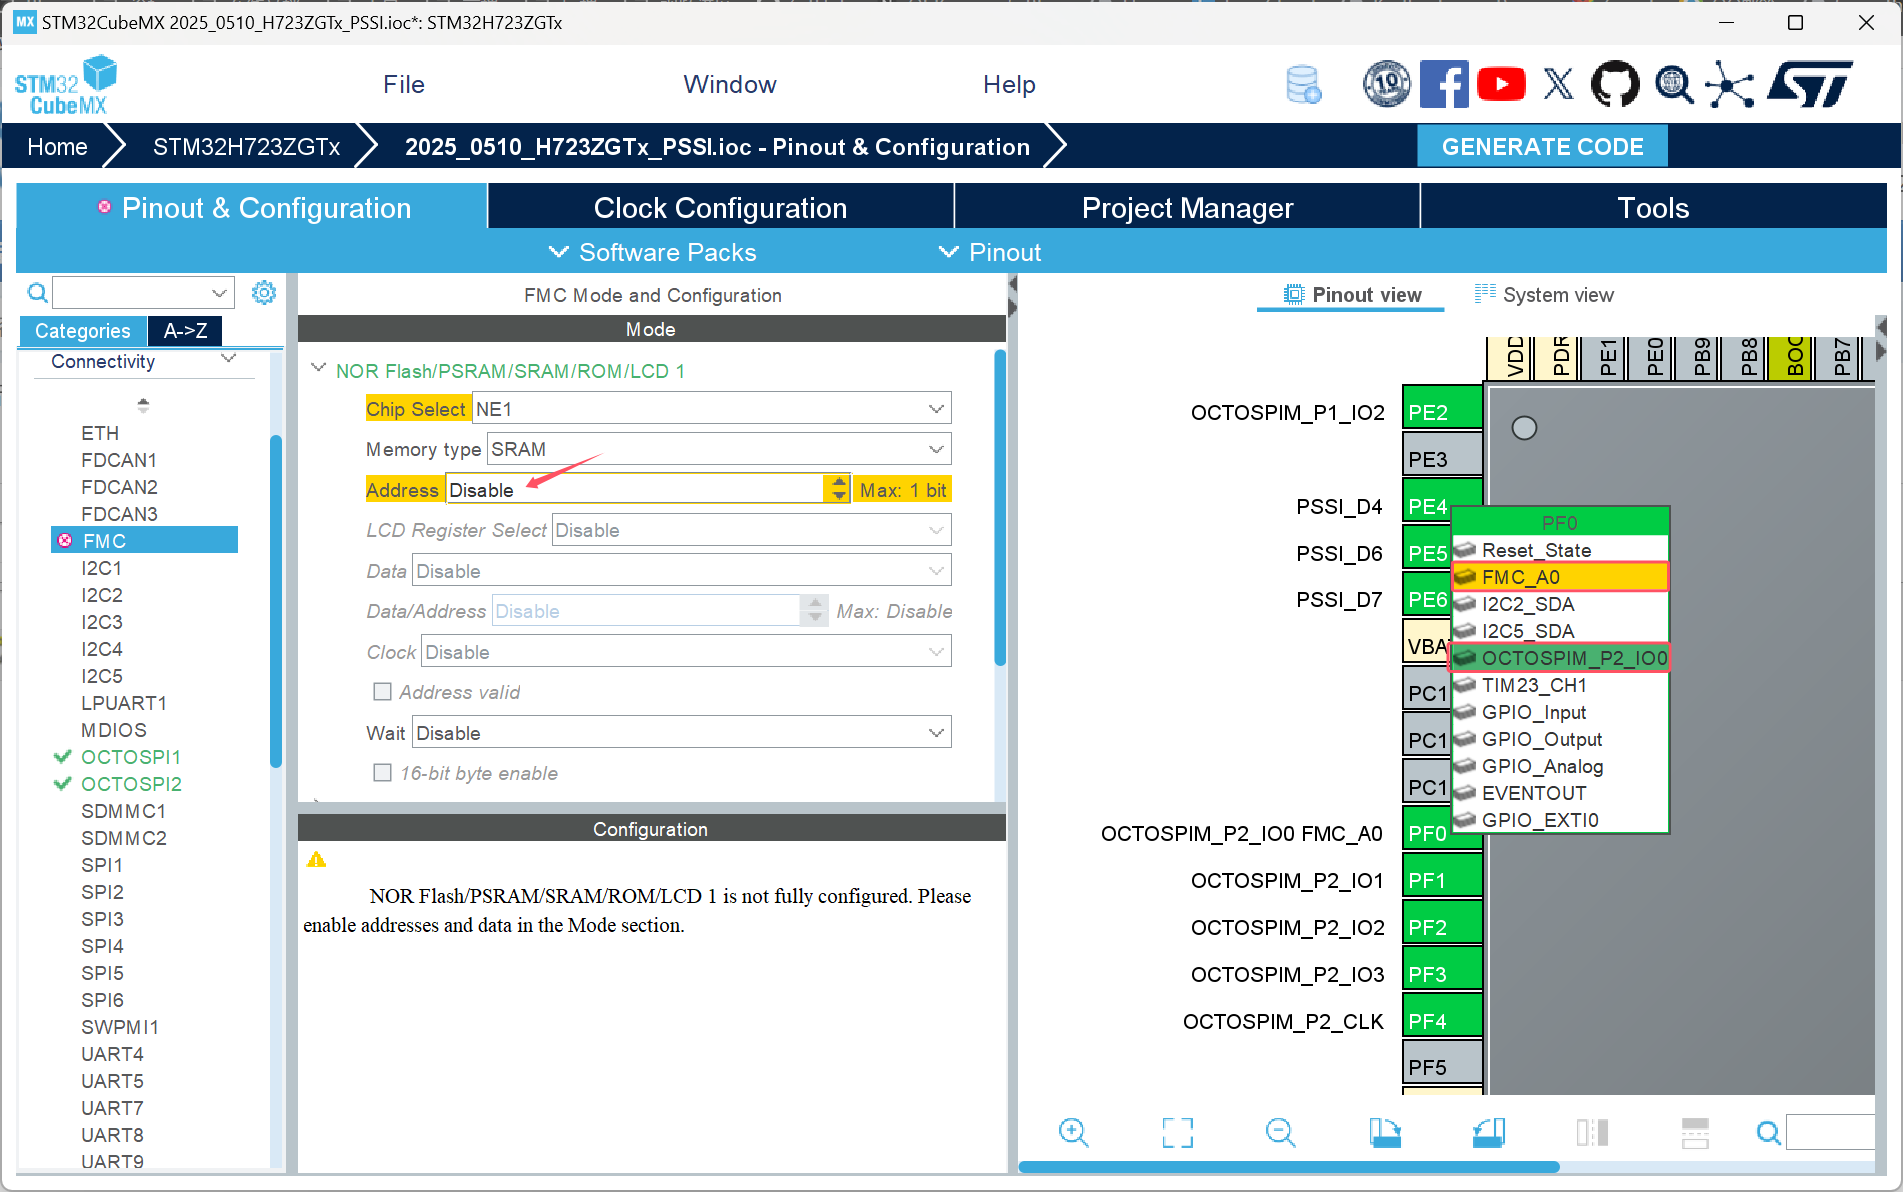Viewport: 1903px width, 1192px height.
Task: Choose OCTOSPIM_P2_IO0 in PF0 menu
Action: 1560,658
